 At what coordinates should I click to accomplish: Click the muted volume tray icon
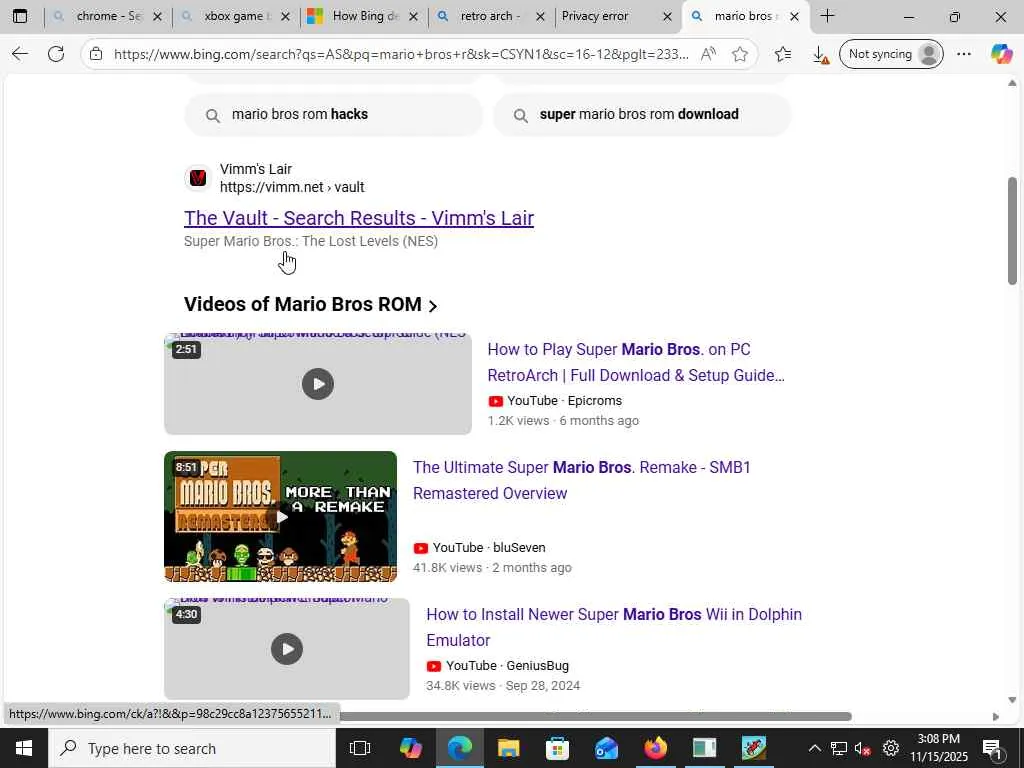(x=863, y=748)
